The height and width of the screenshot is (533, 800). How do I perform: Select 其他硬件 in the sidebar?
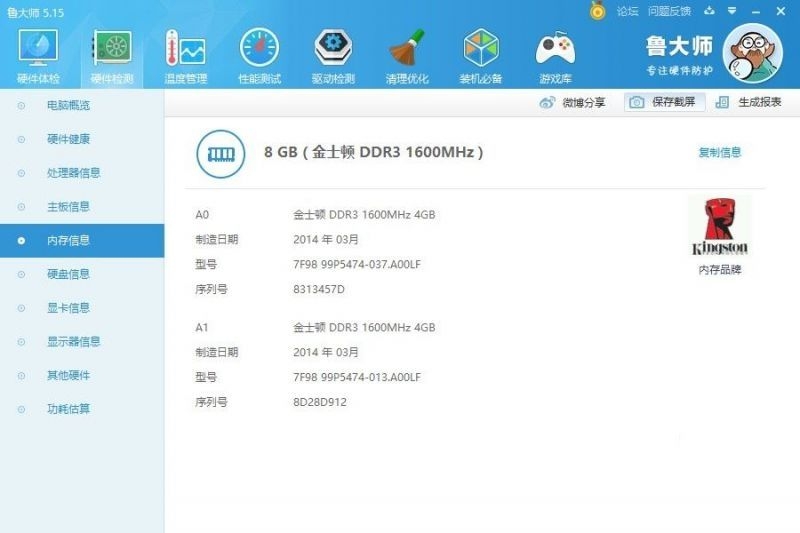pos(82,375)
